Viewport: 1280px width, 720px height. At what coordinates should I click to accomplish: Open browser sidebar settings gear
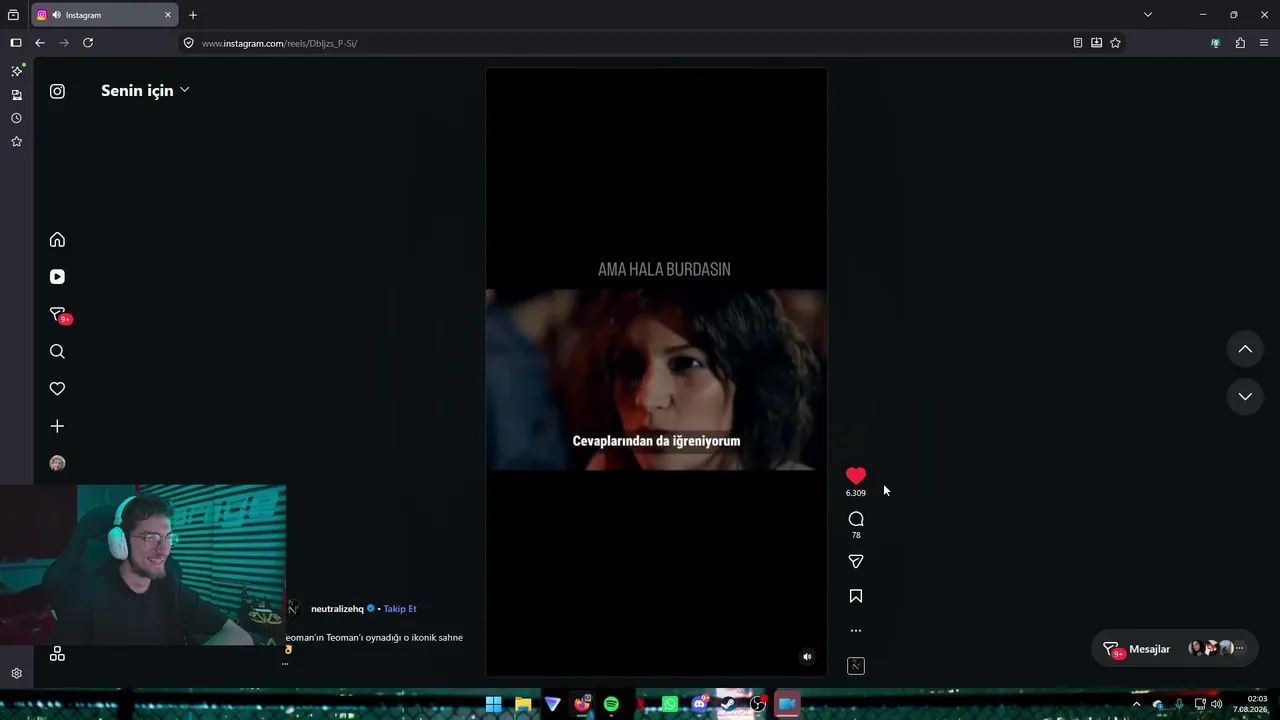(16, 674)
